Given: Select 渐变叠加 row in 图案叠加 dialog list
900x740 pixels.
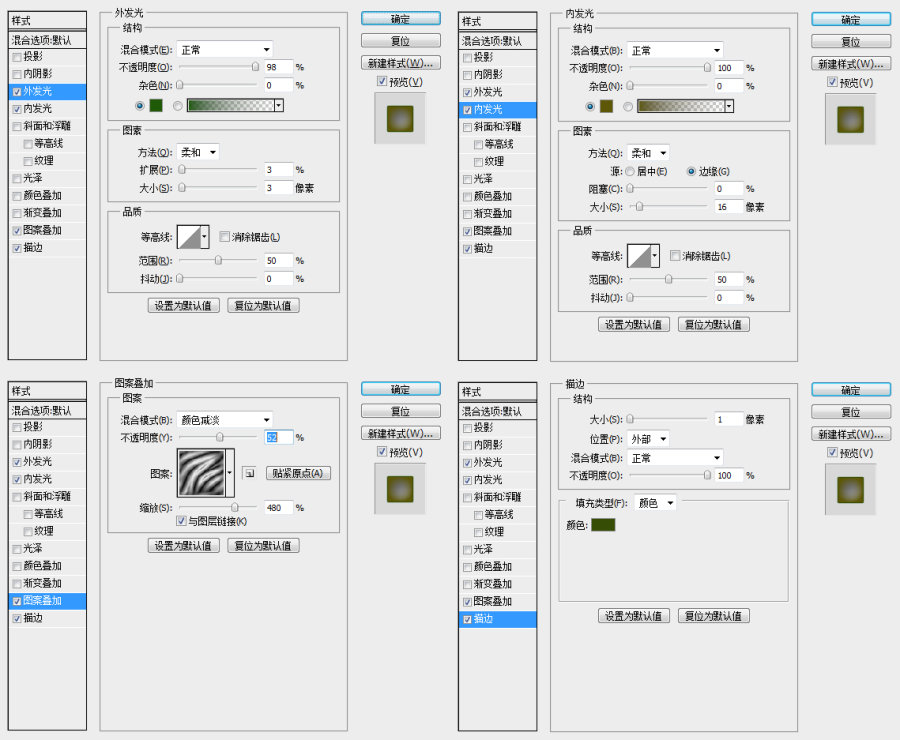Looking at the screenshot, I should [x=47, y=583].
